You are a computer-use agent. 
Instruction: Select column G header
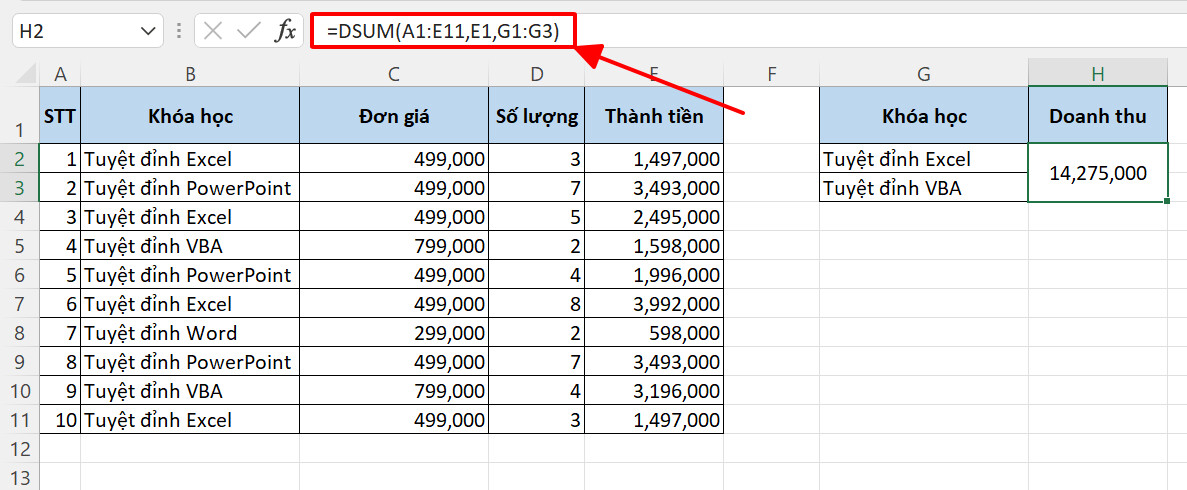(924, 73)
